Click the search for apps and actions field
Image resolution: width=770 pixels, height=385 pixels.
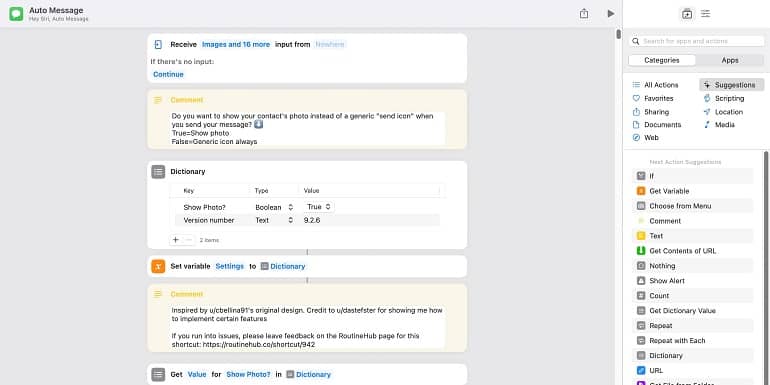pos(696,41)
